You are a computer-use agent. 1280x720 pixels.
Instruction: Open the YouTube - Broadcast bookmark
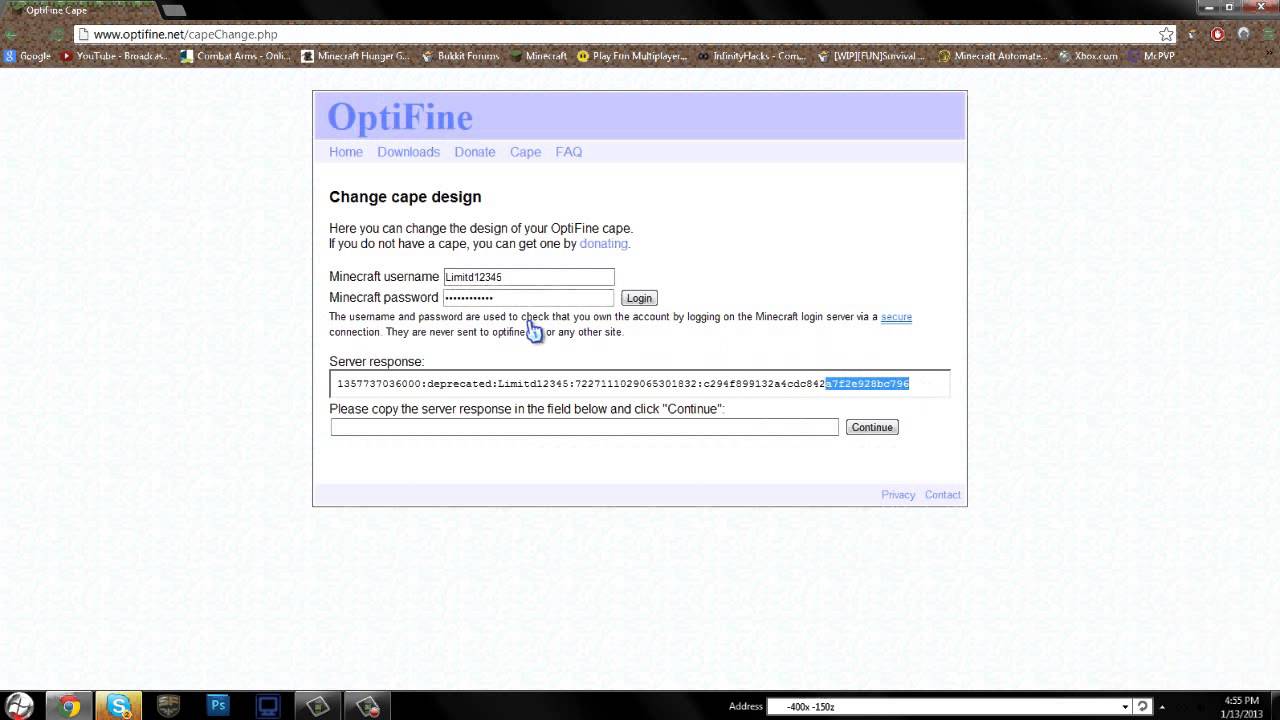(x=115, y=56)
